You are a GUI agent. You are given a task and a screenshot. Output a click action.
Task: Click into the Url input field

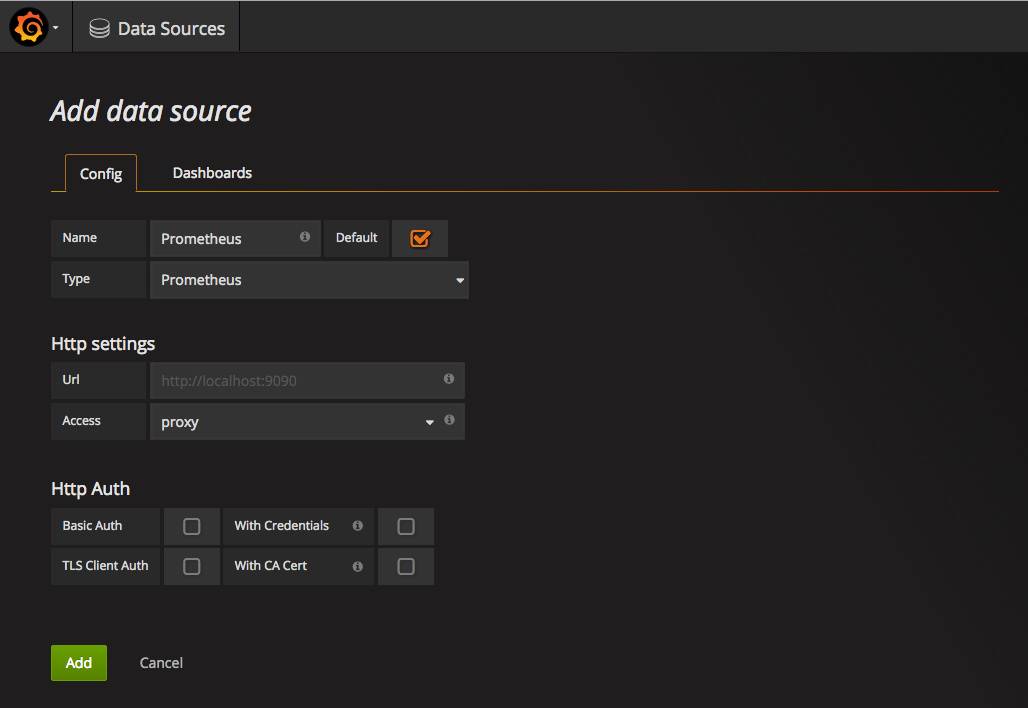tap(295, 381)
